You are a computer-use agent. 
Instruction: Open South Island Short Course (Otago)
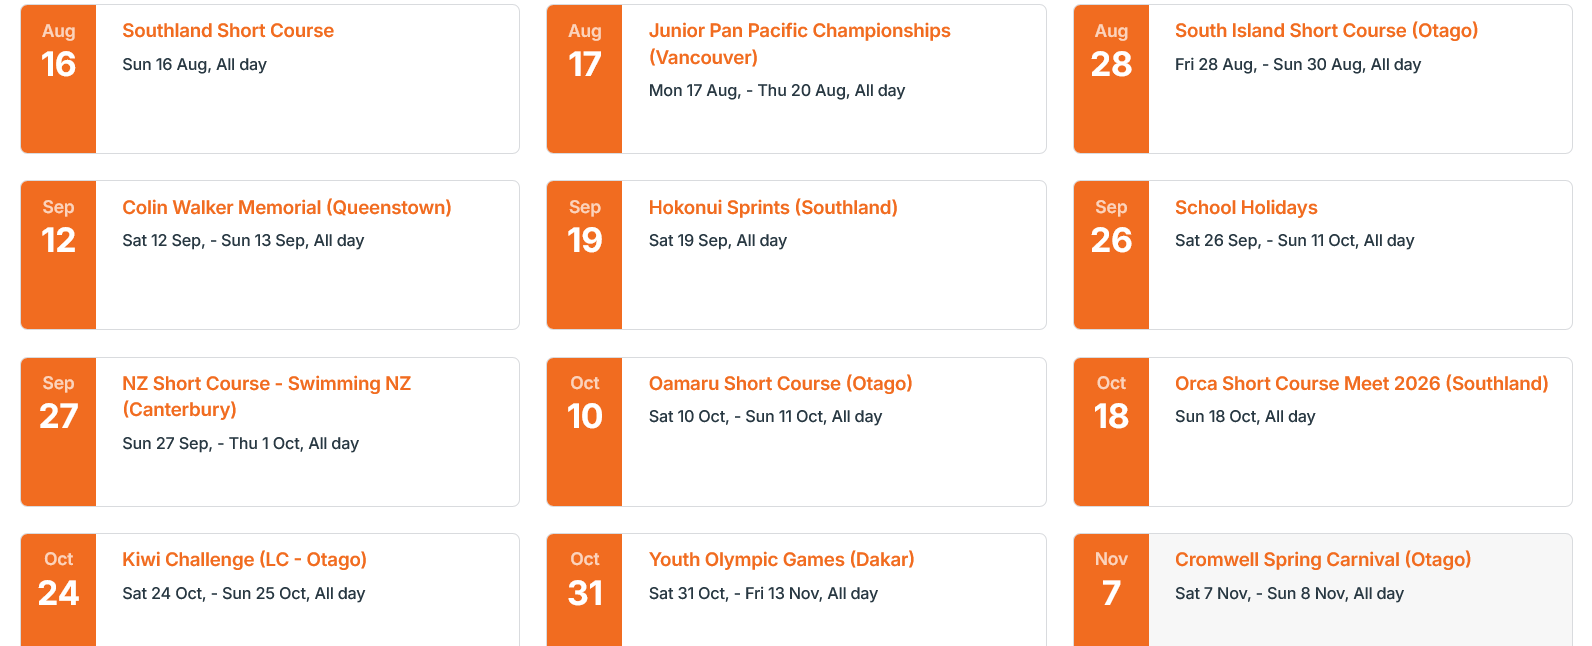click(x=1326, y=31)
